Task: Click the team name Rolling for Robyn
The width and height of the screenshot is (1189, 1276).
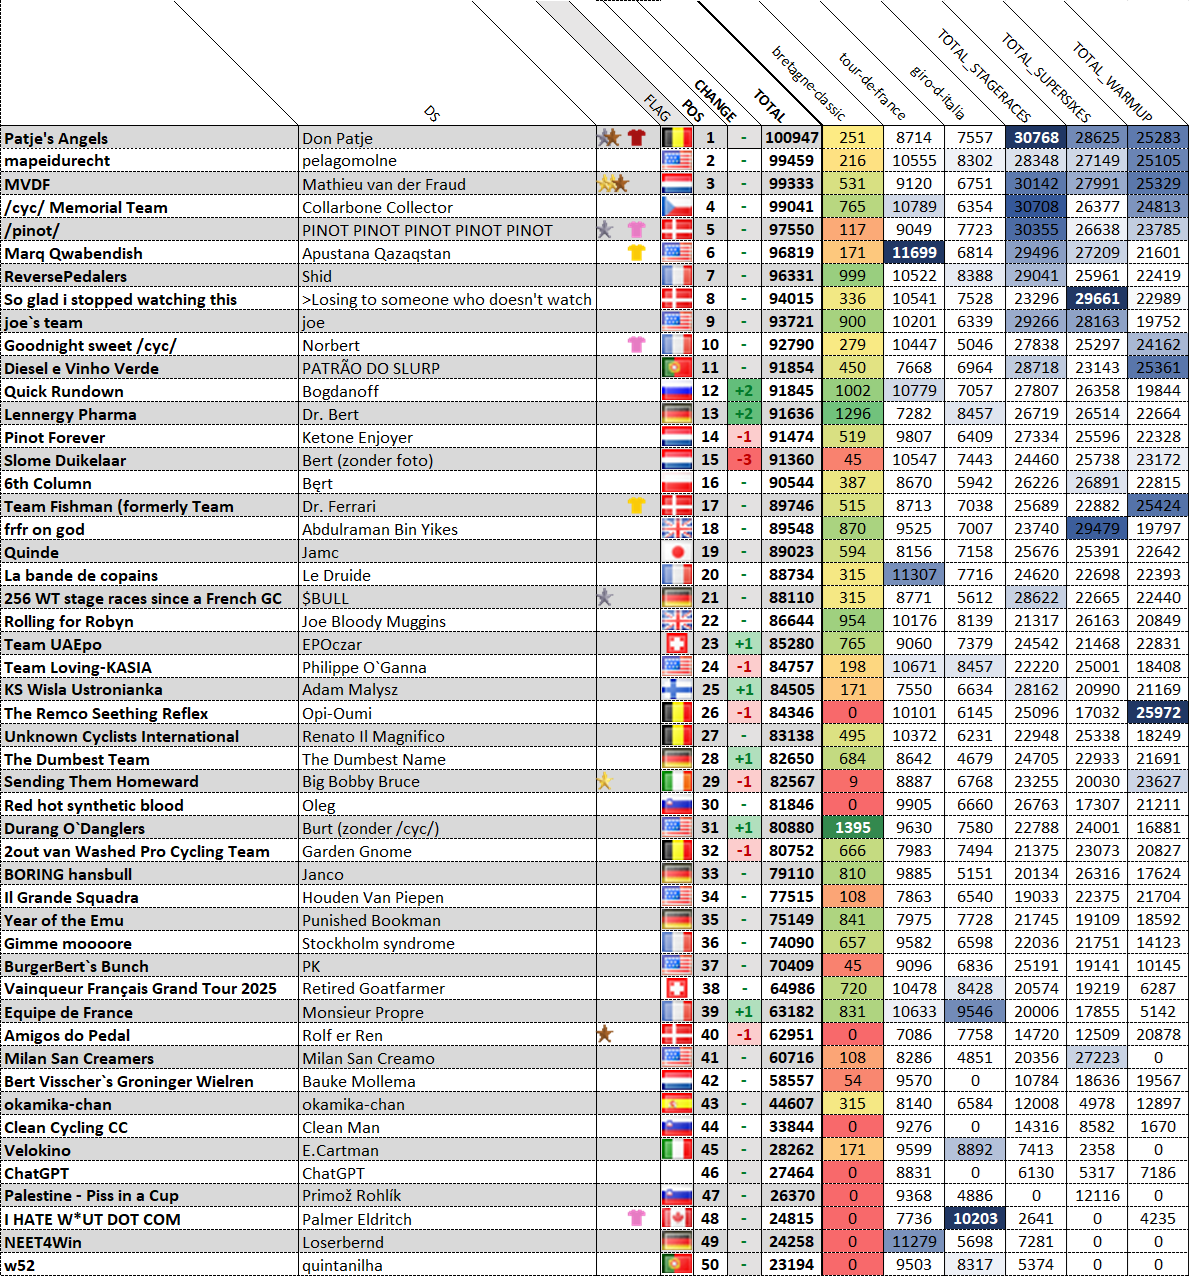Action: tap(69, 621)
